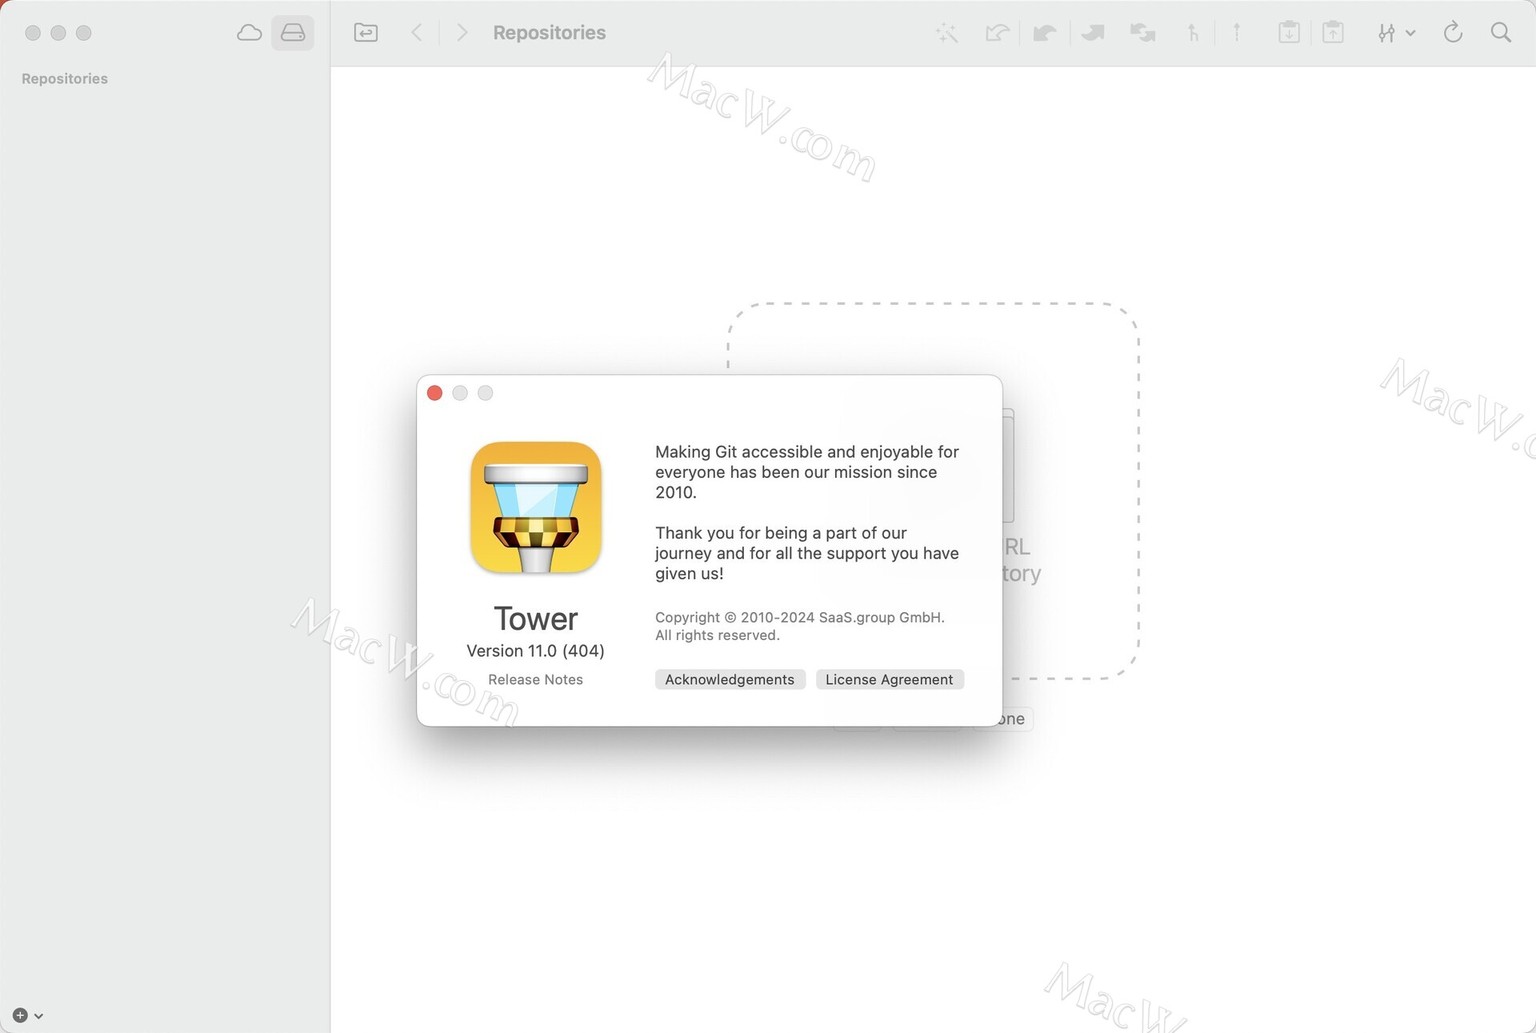Close the About Tower window

[435, 393]
